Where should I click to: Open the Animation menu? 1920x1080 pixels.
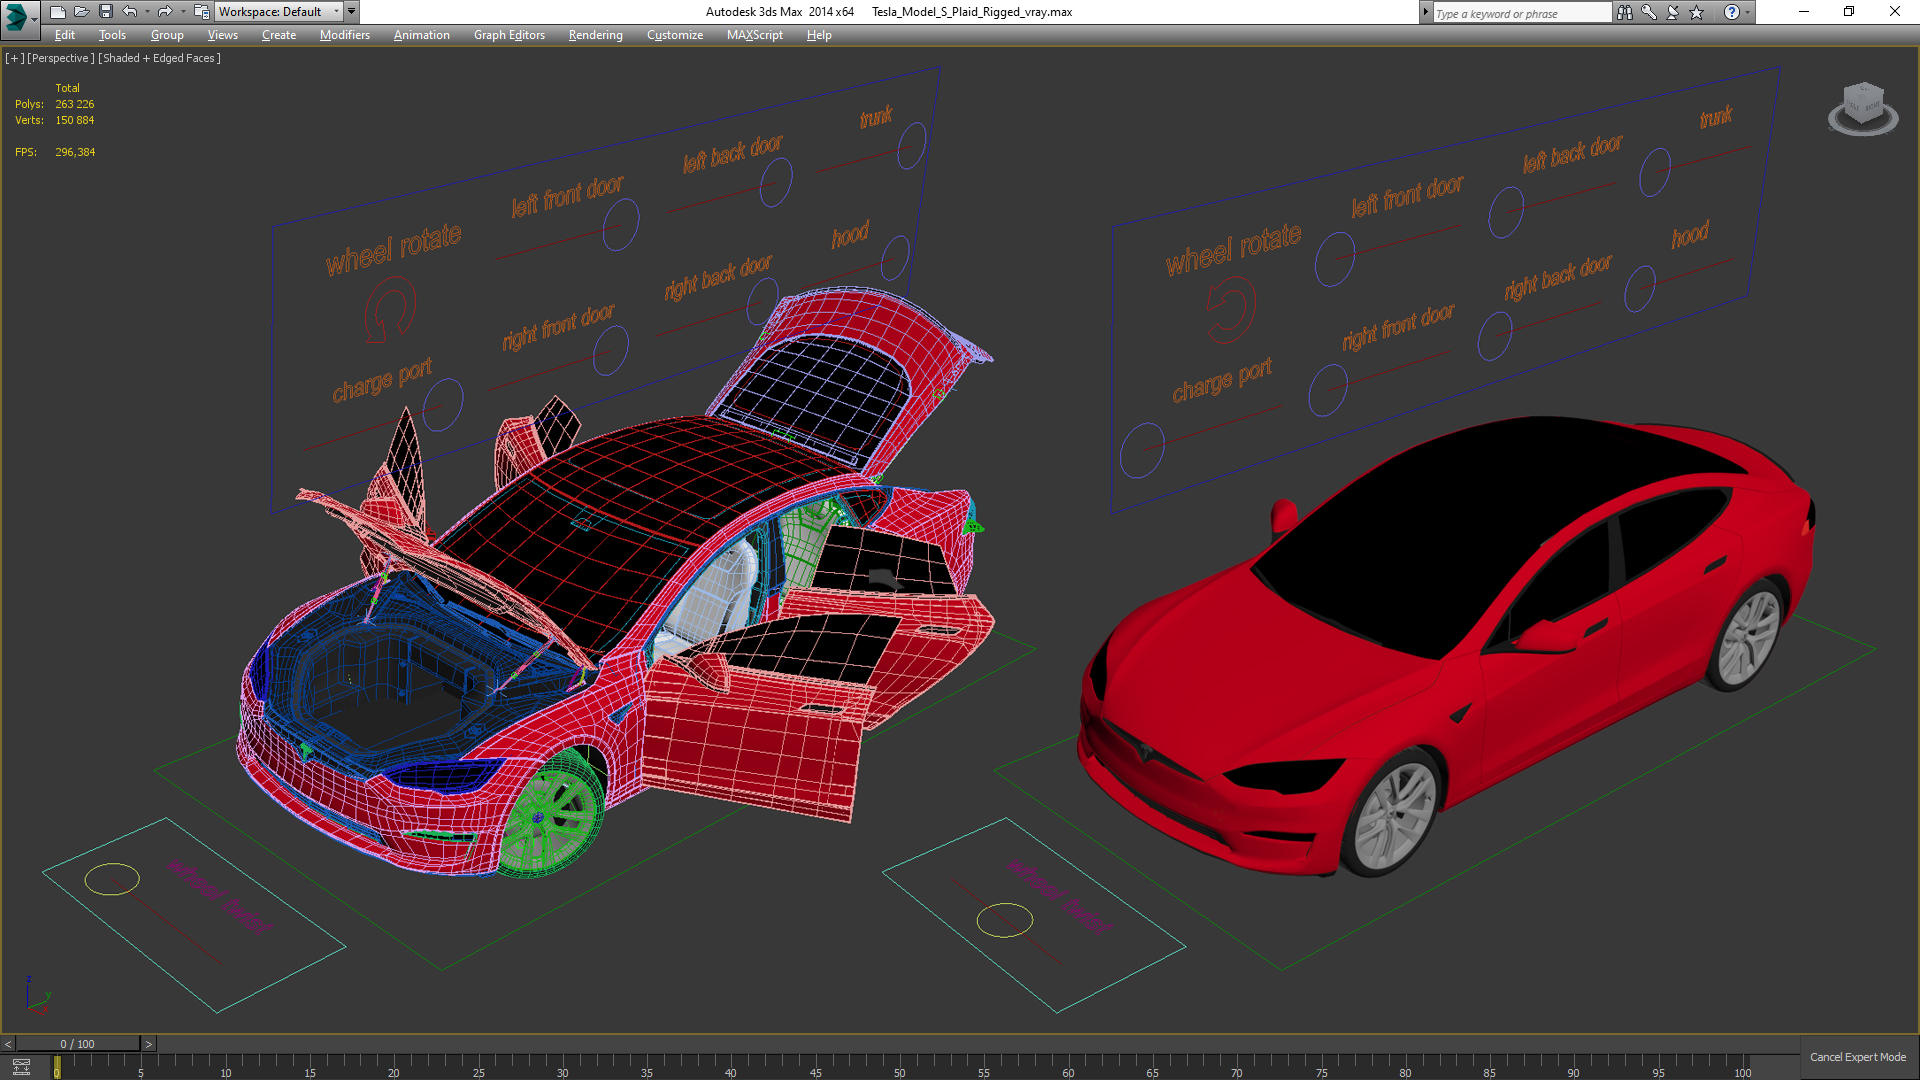point(421,35)
